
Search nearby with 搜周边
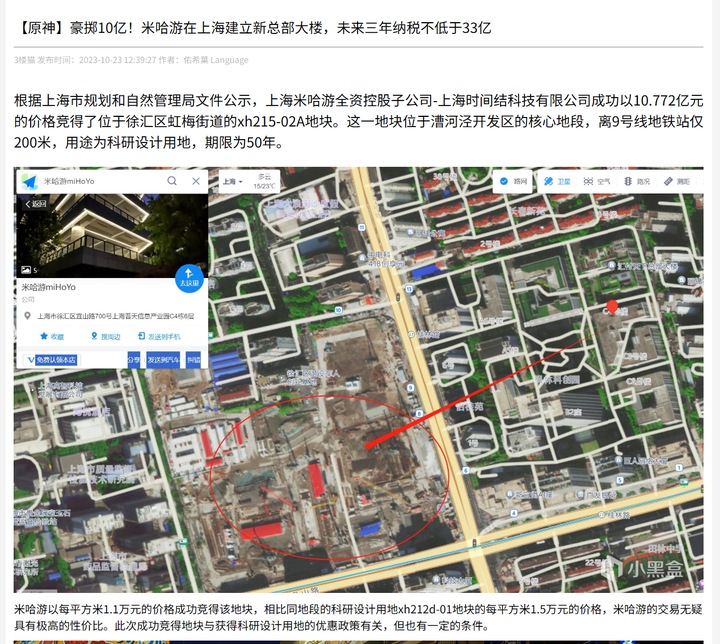[106, 336]
